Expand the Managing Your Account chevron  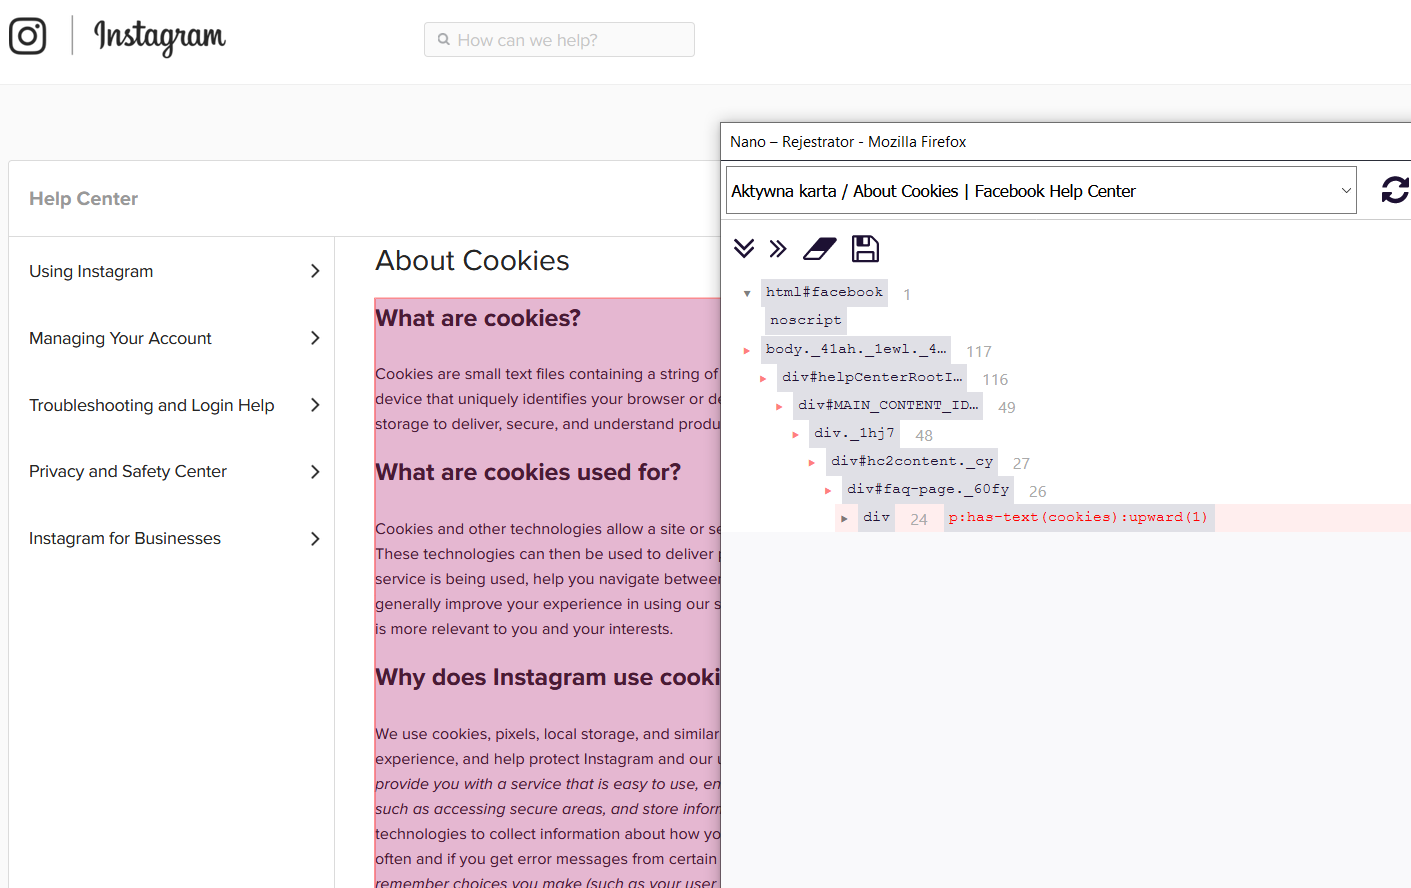coord(315,338)
